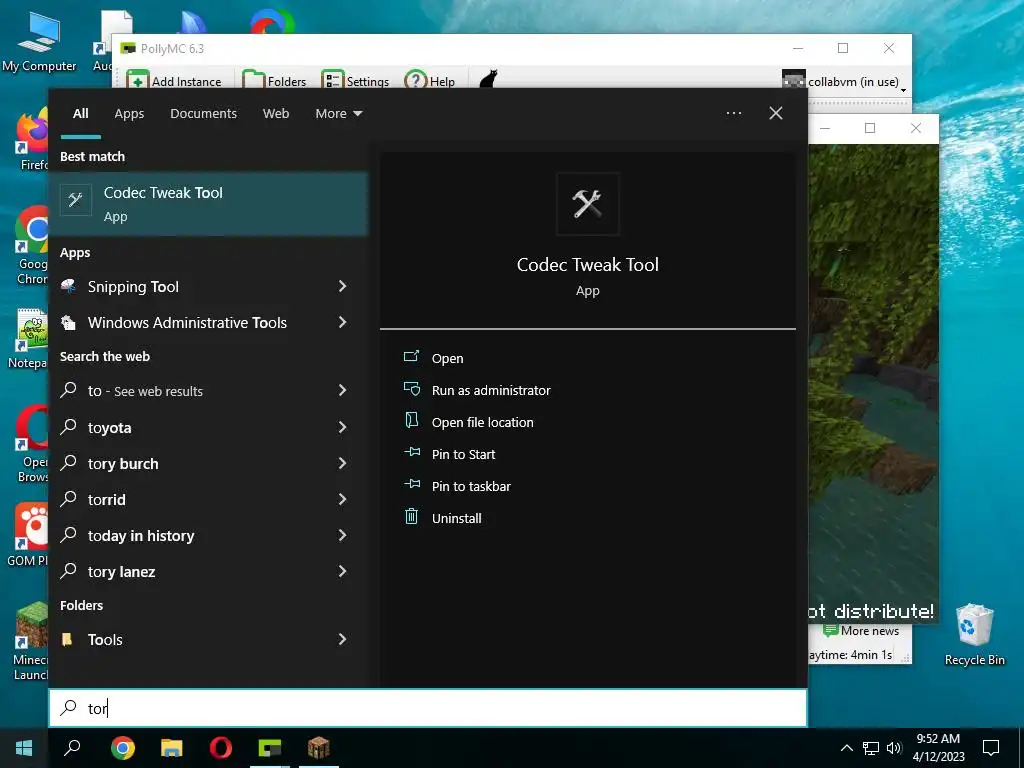Click the Codec Tweak Tool large preview icon
Viewport: 1024px width, 768px height.
(587, 204)
